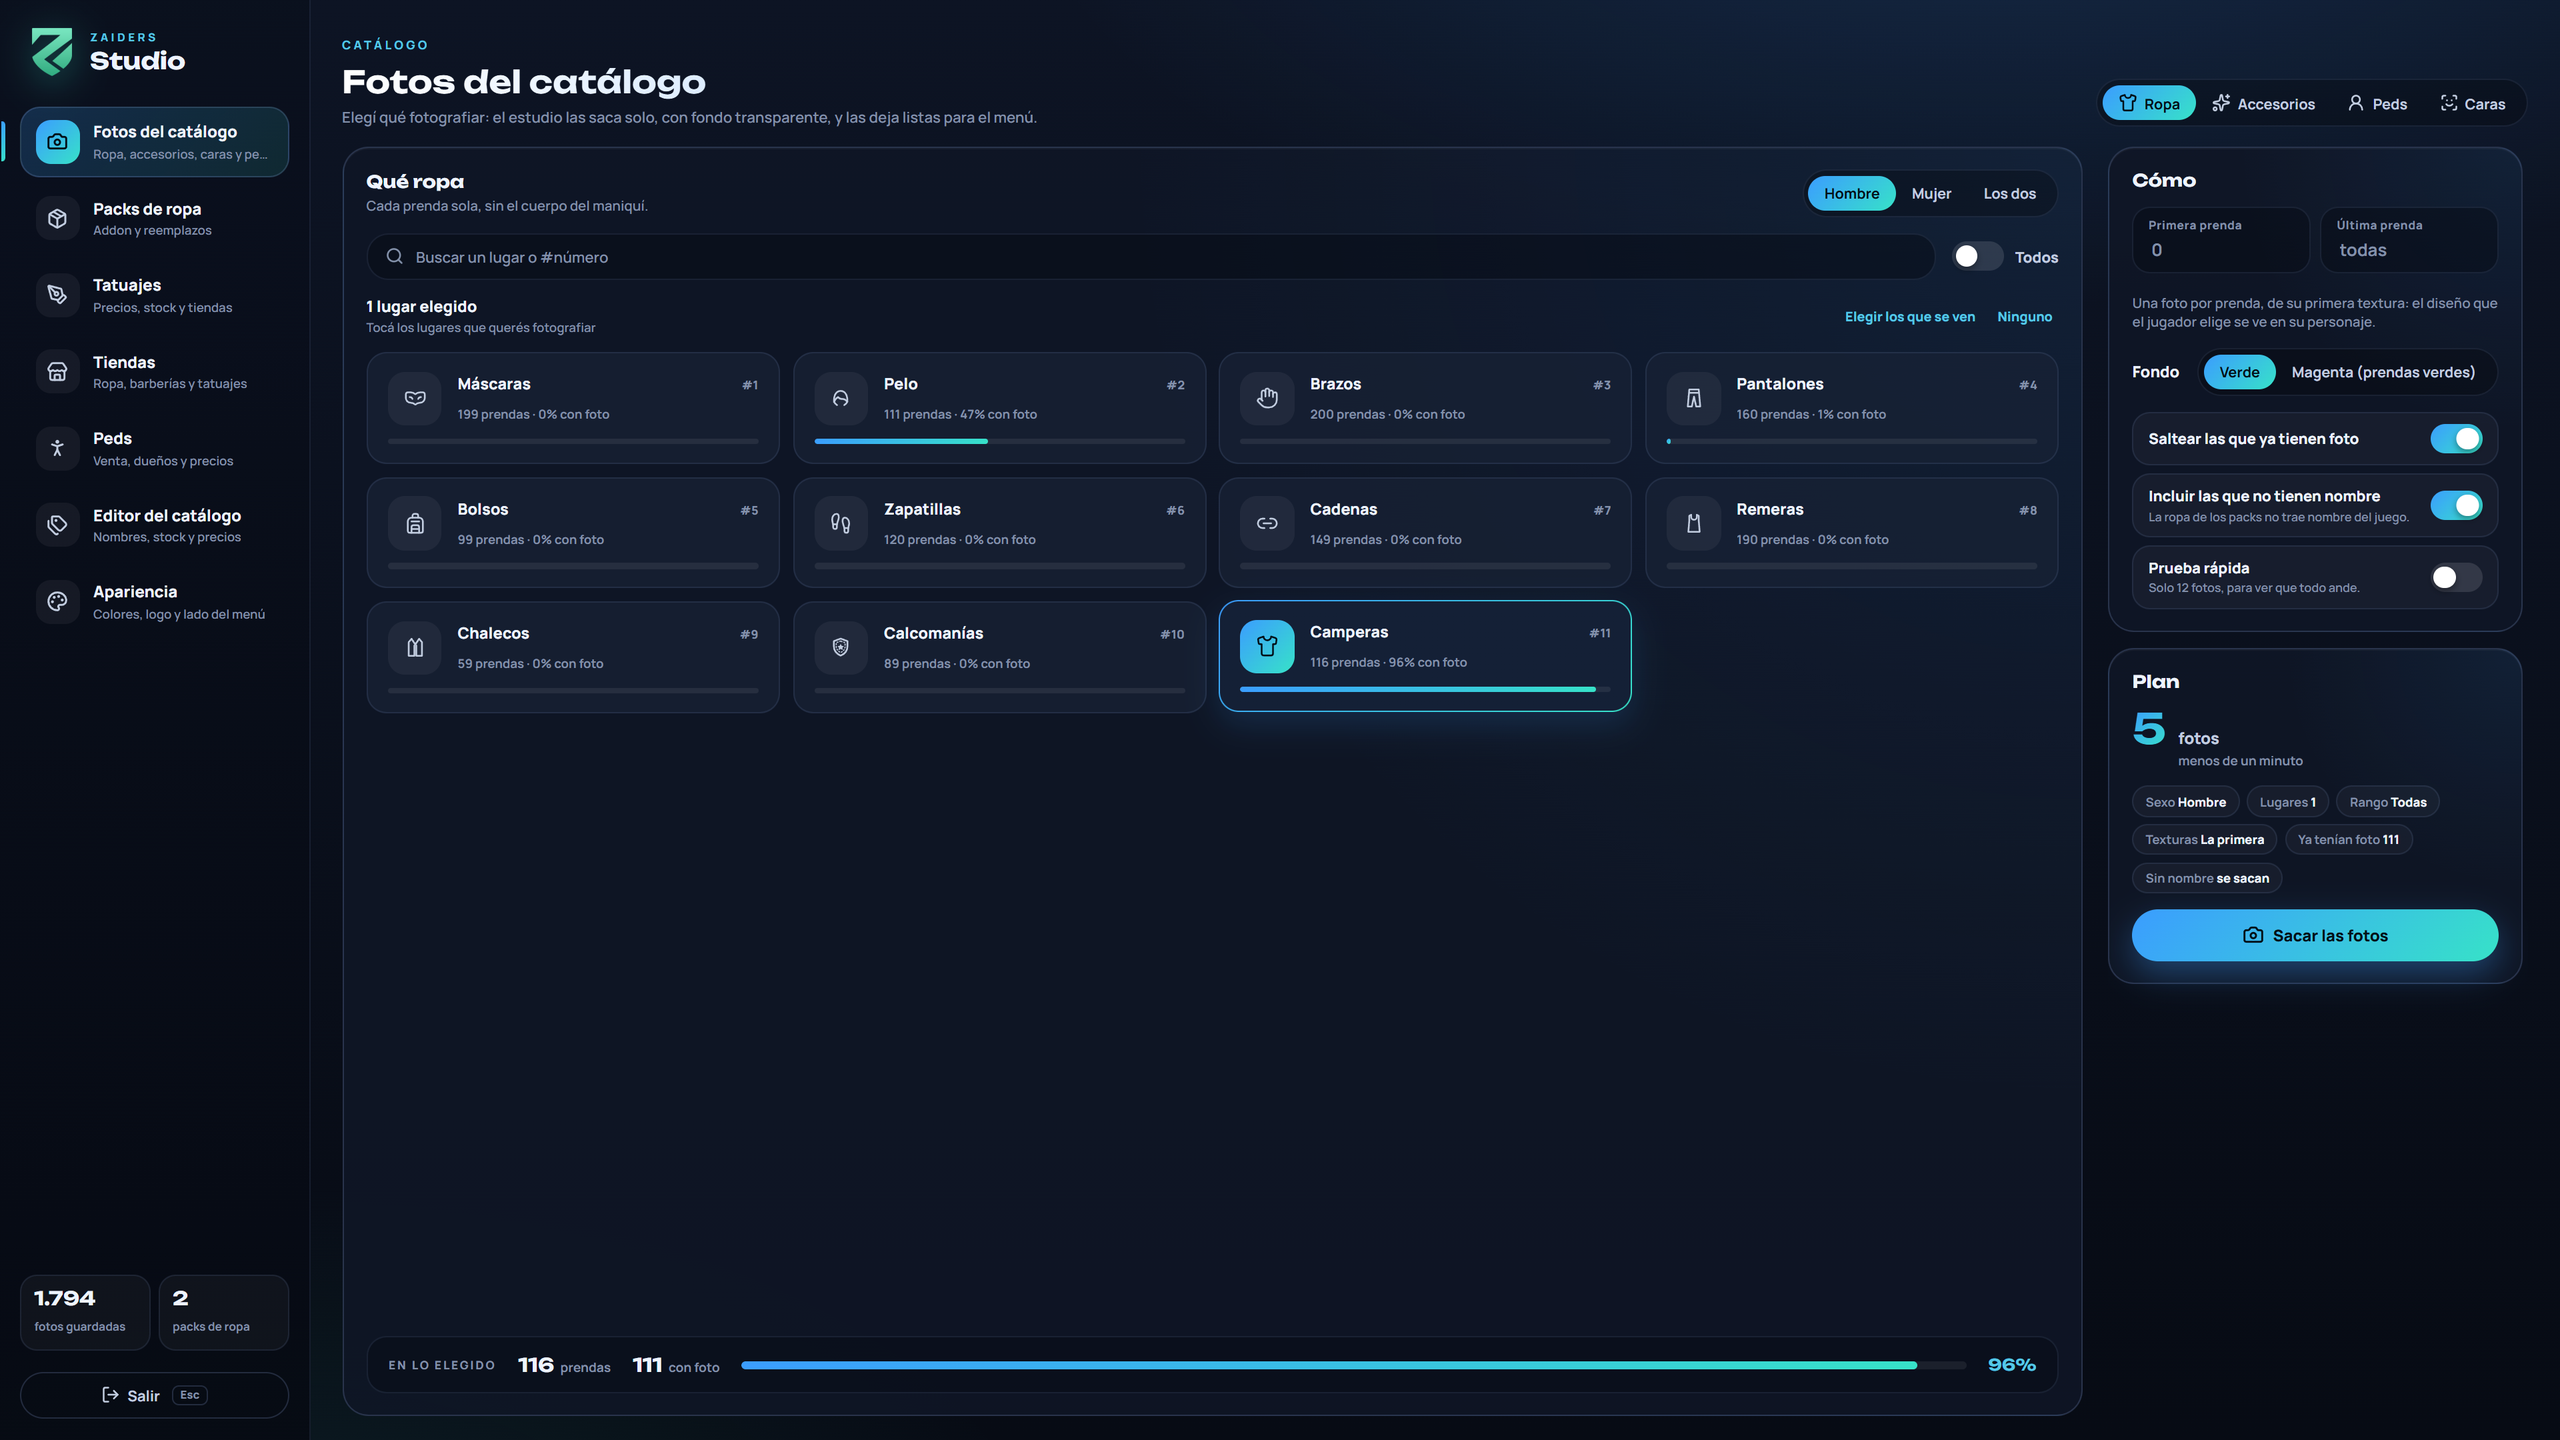Select the Pelo hair icon
The image size is (2560, 1440).
[841, 398]
